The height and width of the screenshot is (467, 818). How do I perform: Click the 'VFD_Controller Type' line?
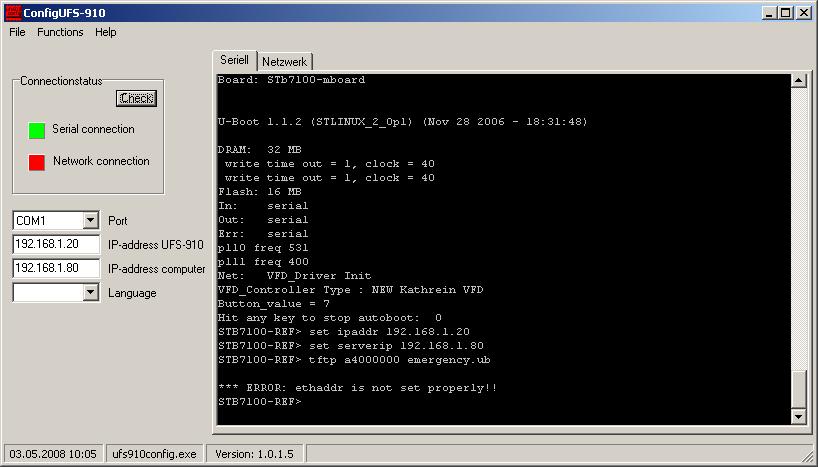[351, 290]
